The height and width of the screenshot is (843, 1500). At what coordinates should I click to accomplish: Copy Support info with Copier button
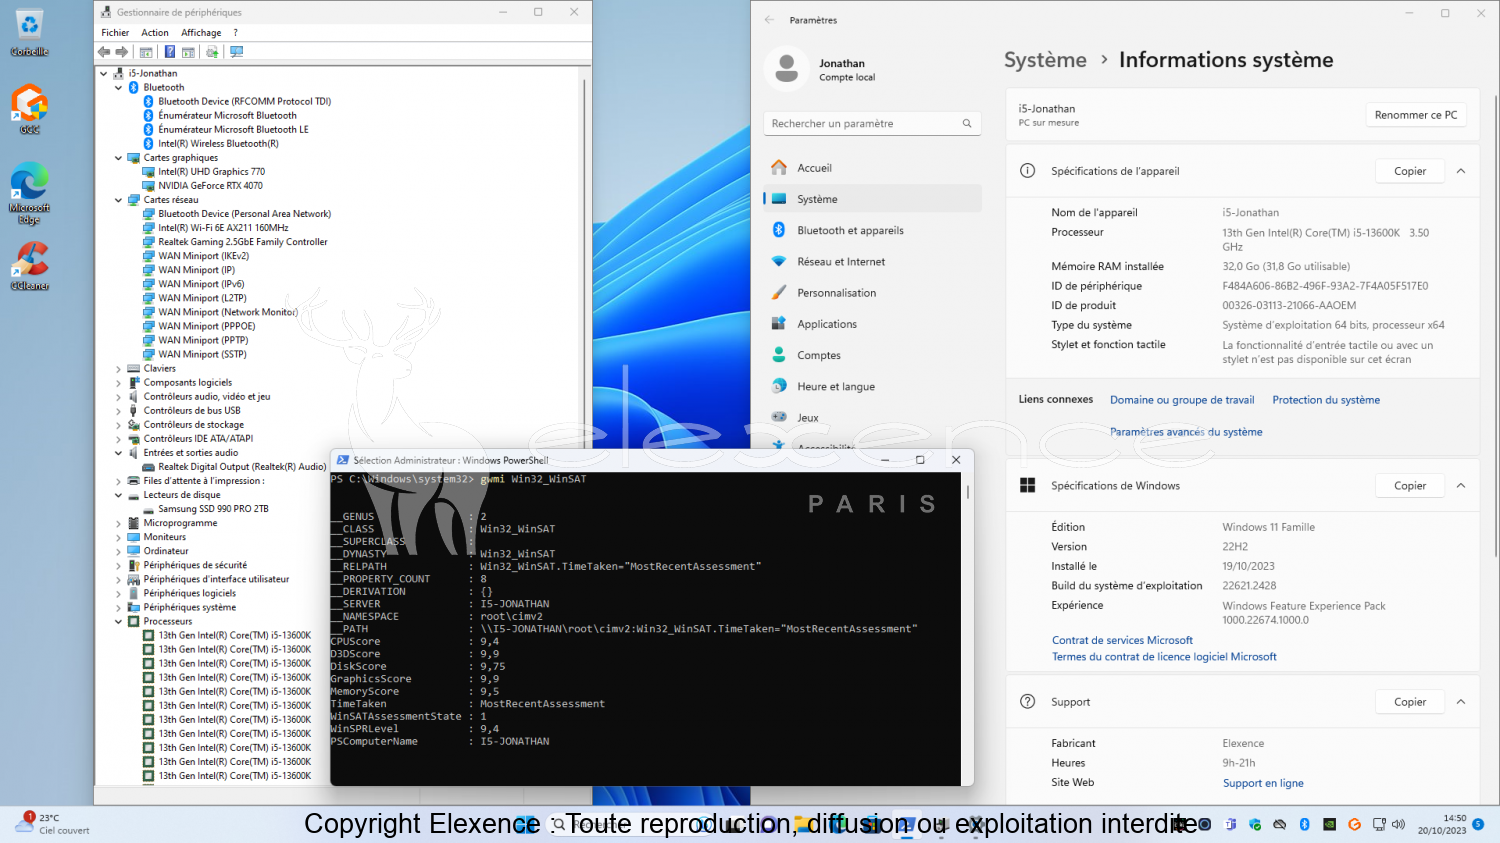pos(1410,702)
